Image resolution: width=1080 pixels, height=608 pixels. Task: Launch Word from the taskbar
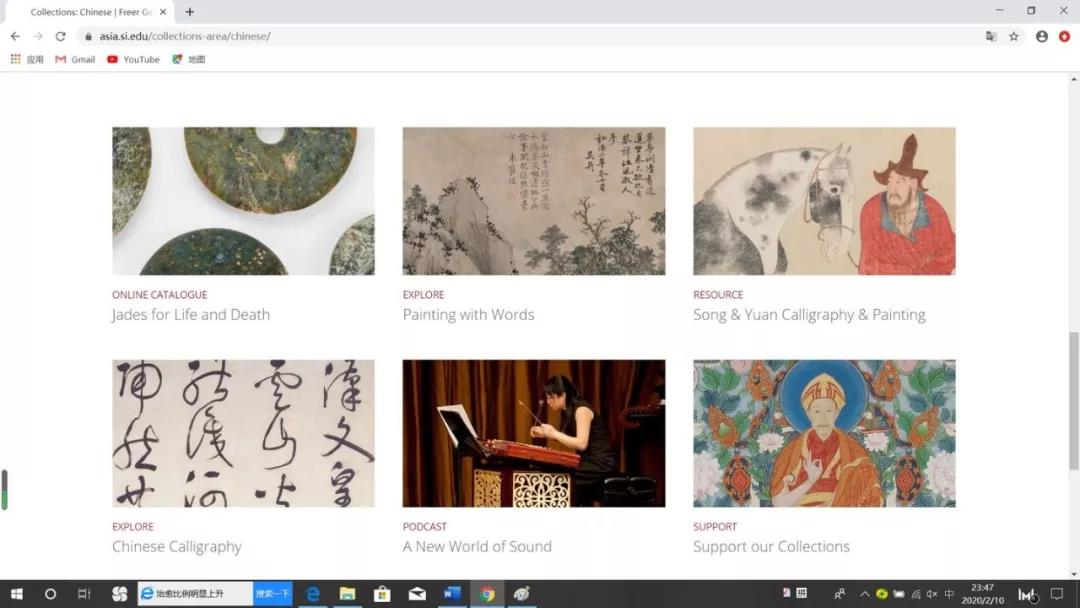[451, 594]
